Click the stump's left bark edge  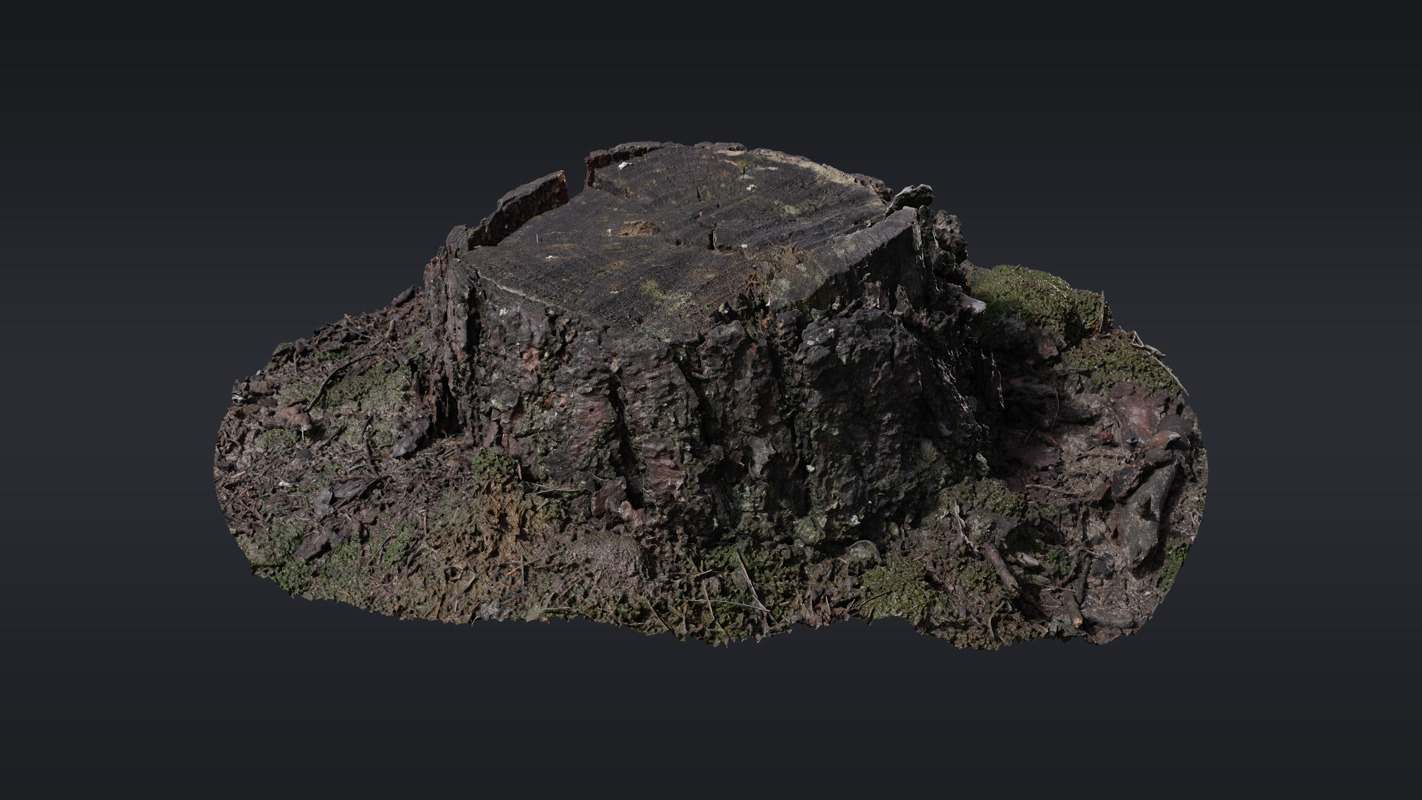click(x=440, y=330)
